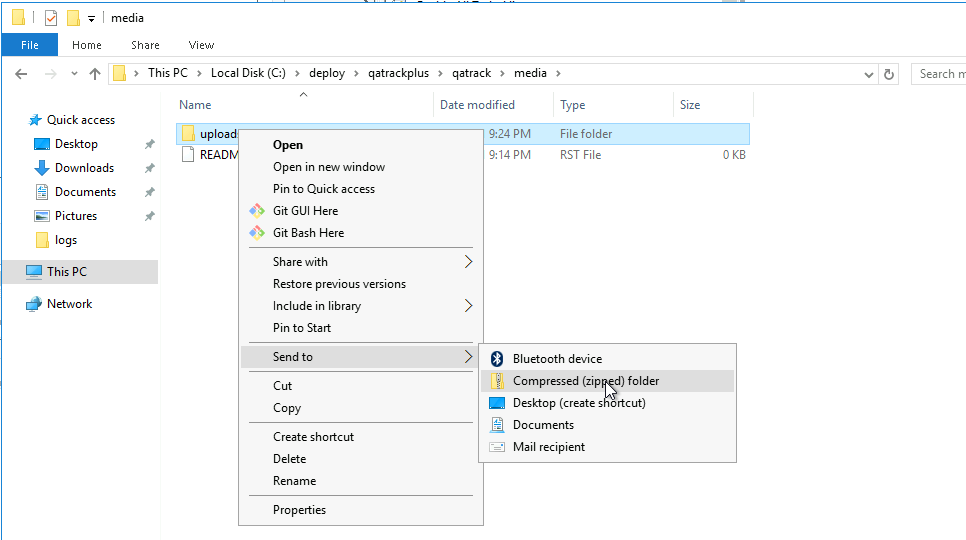Switch to the Share ribbon tab
The image size is (966, 540).
pyautogui.click(x=145, y=45)
